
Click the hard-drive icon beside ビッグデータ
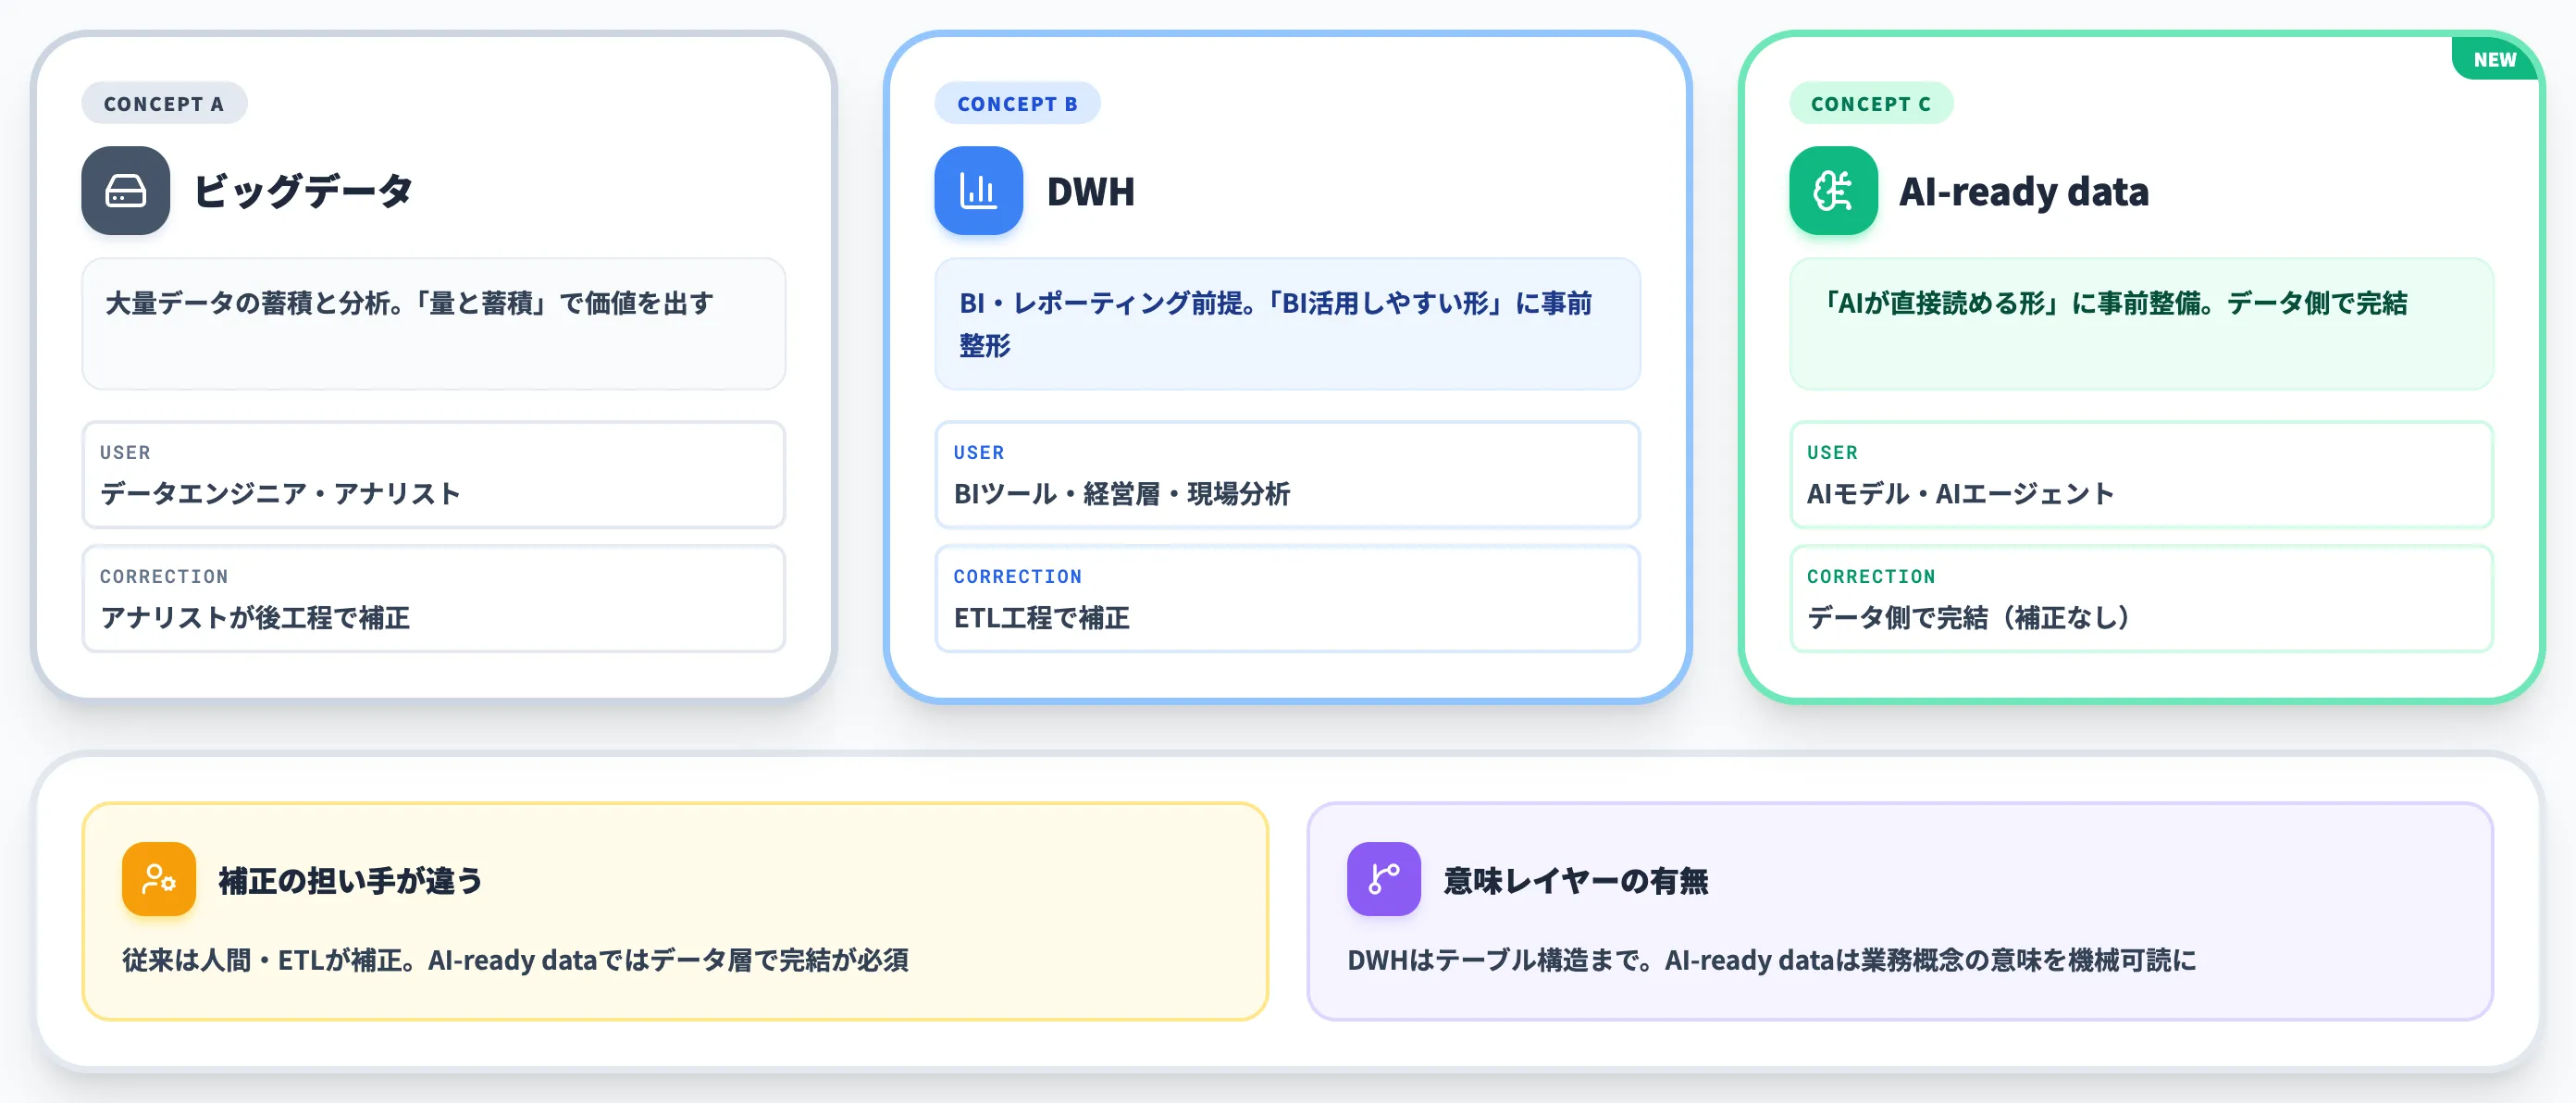click(125, 190)
